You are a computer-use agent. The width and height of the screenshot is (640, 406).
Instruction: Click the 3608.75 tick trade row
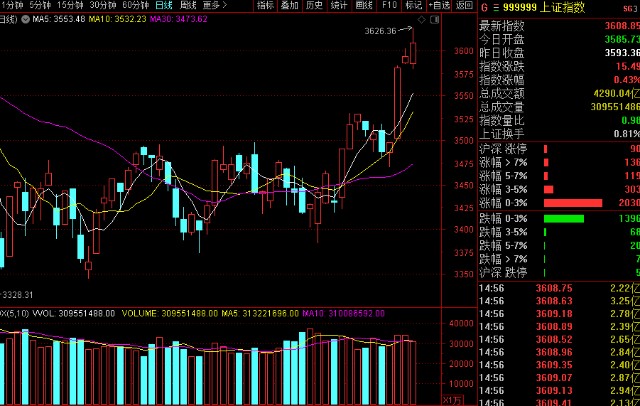pyautogui.click(x=559, y=288)
